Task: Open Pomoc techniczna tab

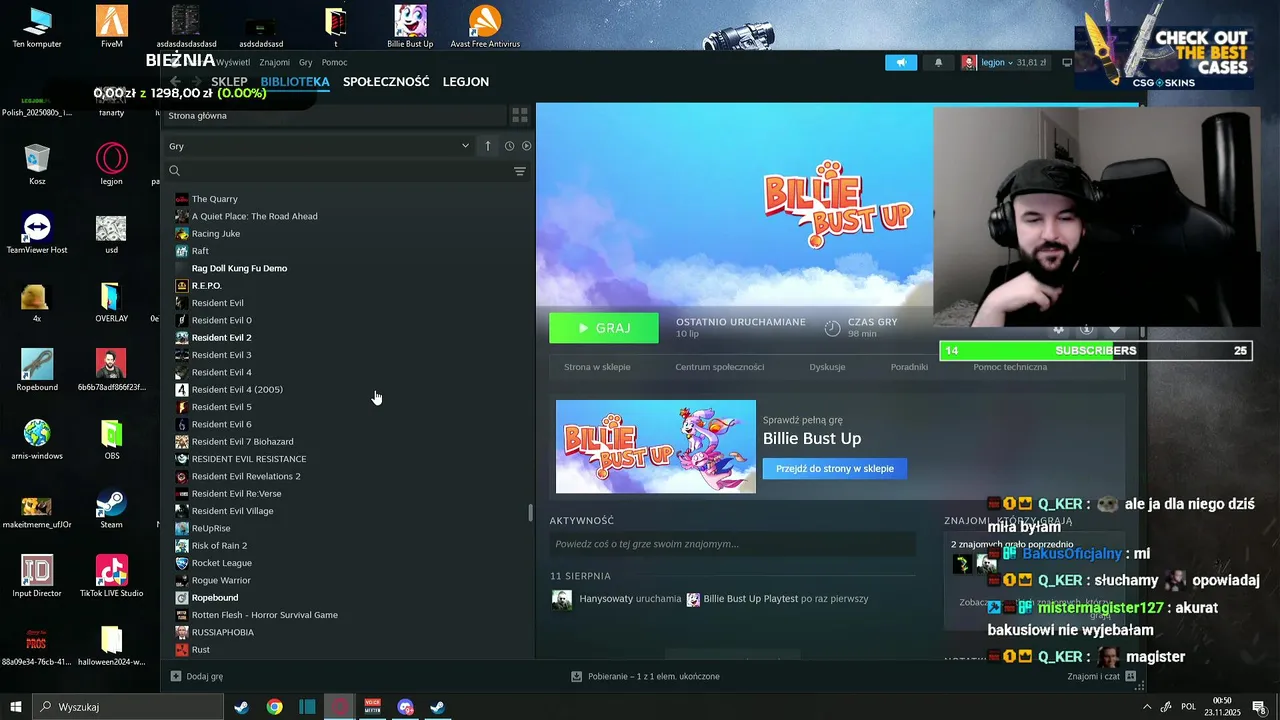Action: point(1010,367)
